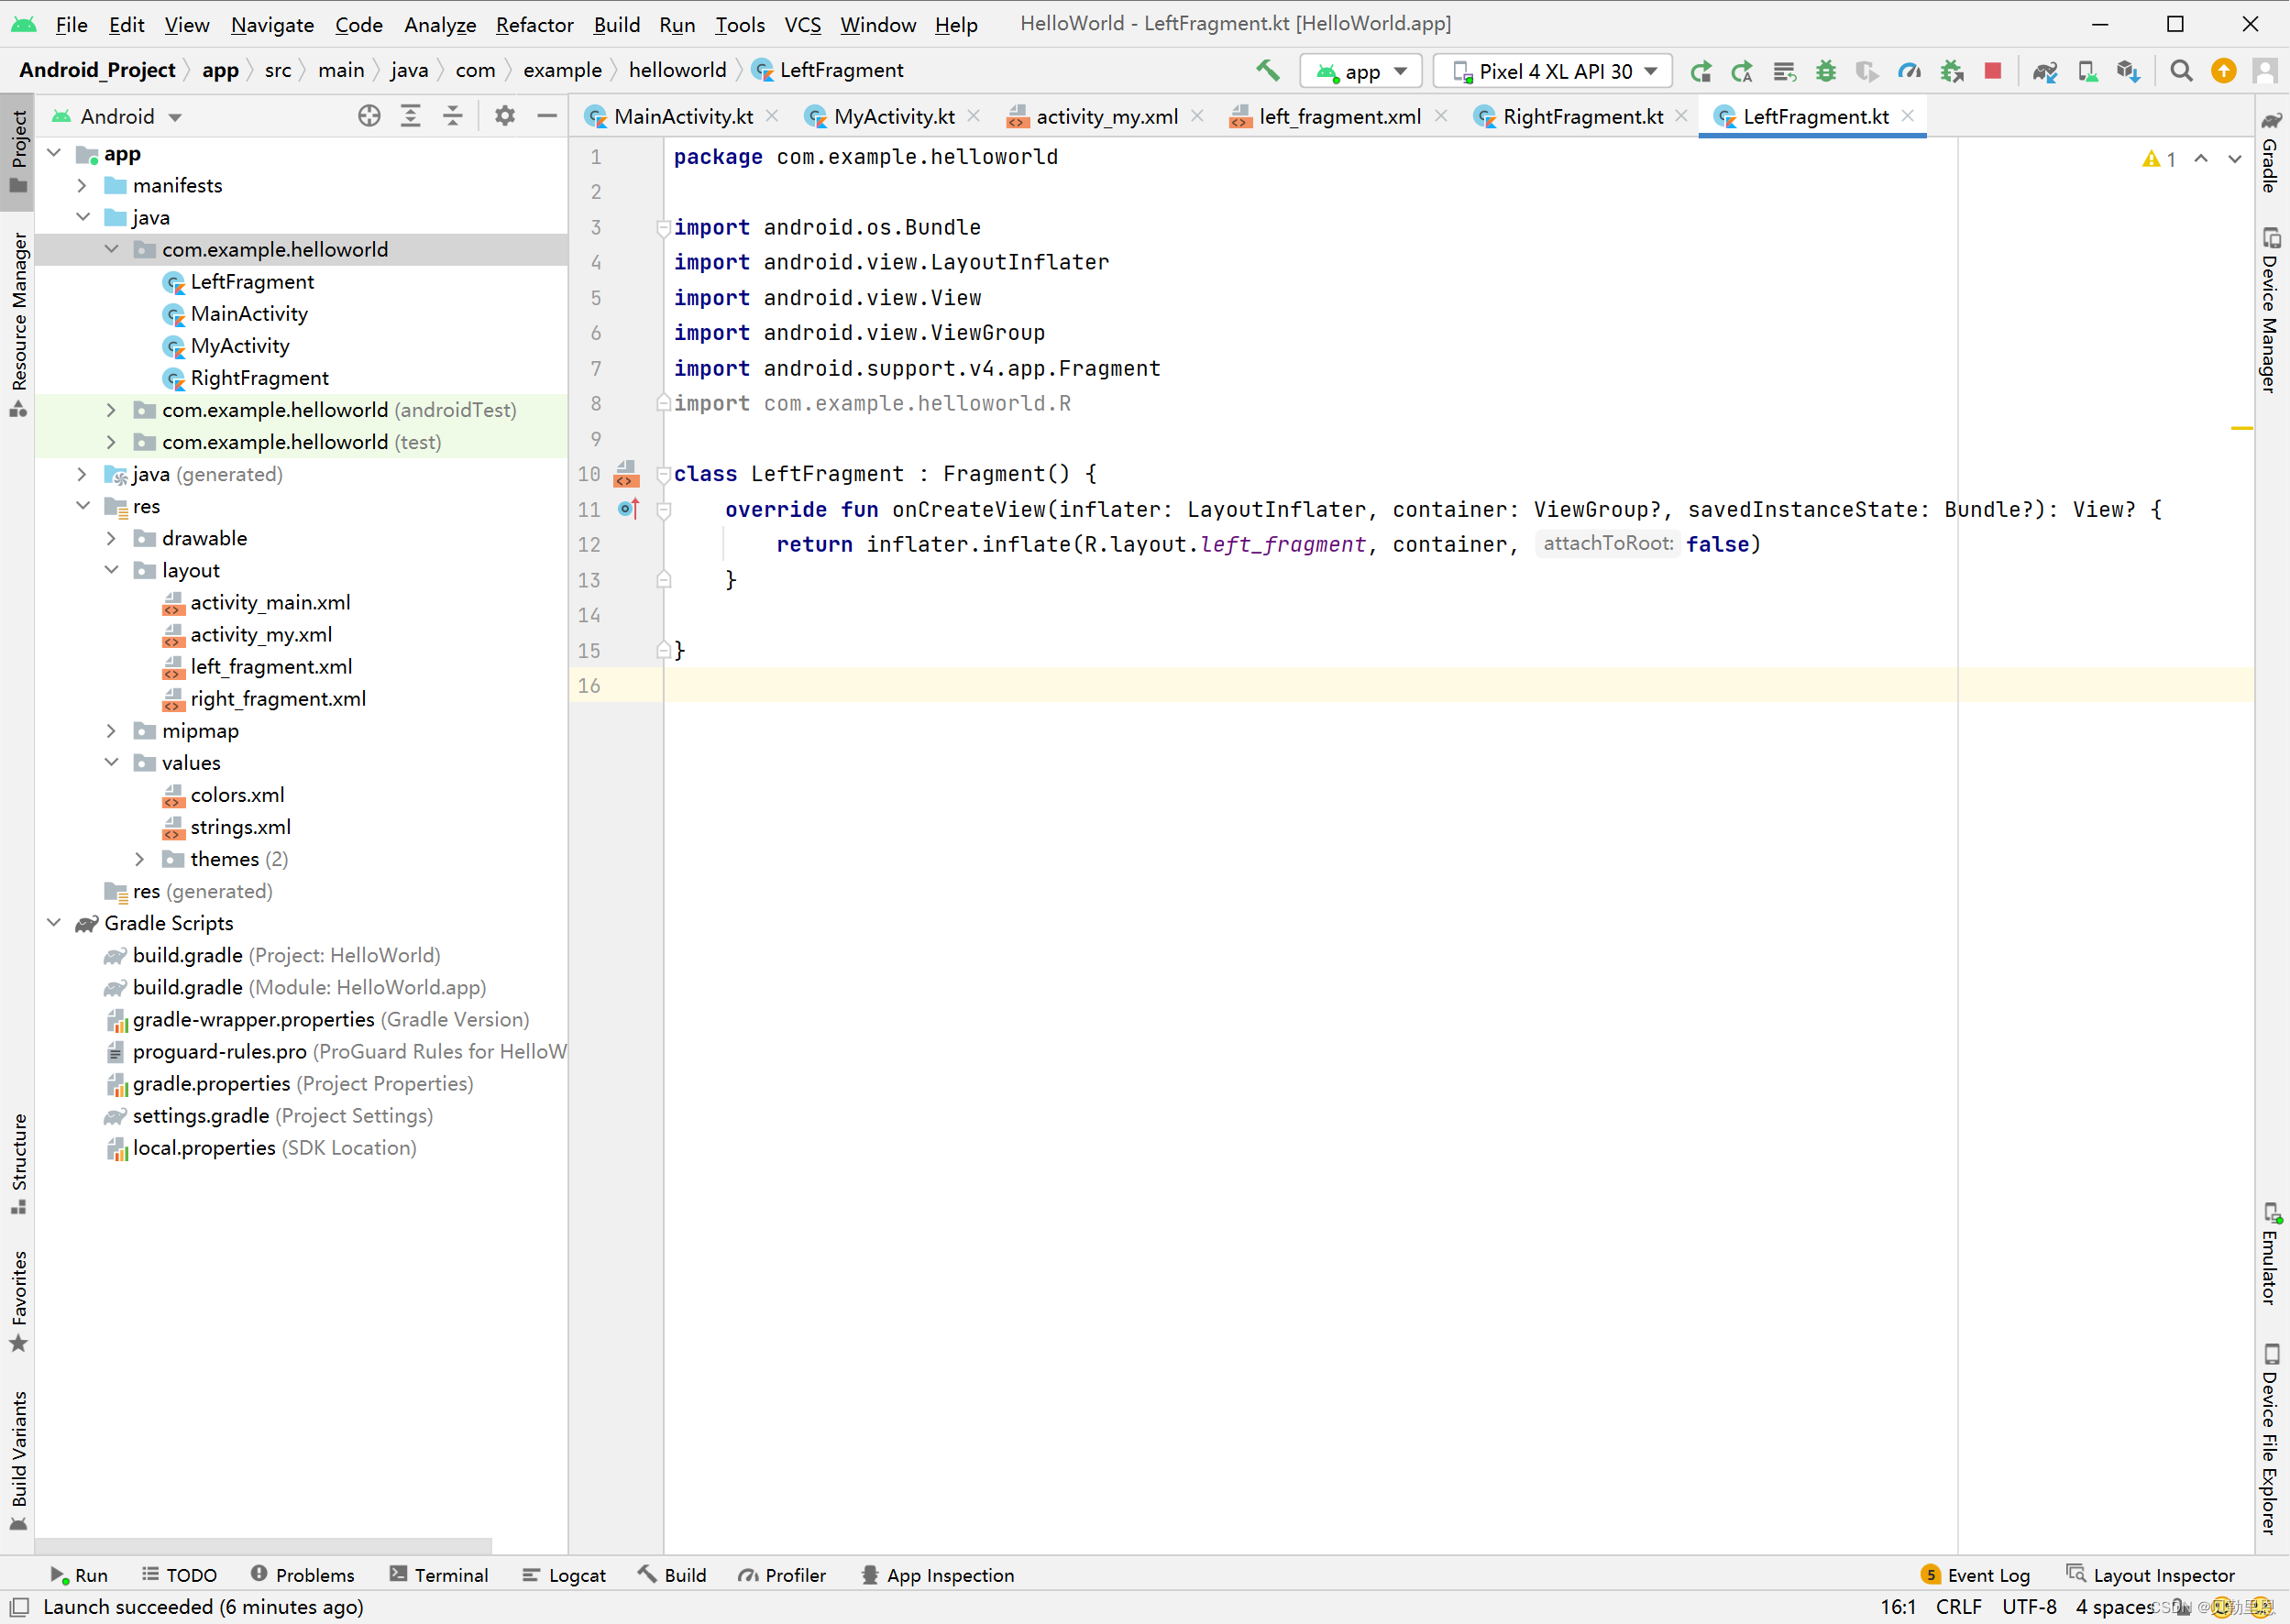Viewport: 2290px width, 1624px height.
Task: Switch to the RightFragment.kt tab
Action: [1581, 116]
